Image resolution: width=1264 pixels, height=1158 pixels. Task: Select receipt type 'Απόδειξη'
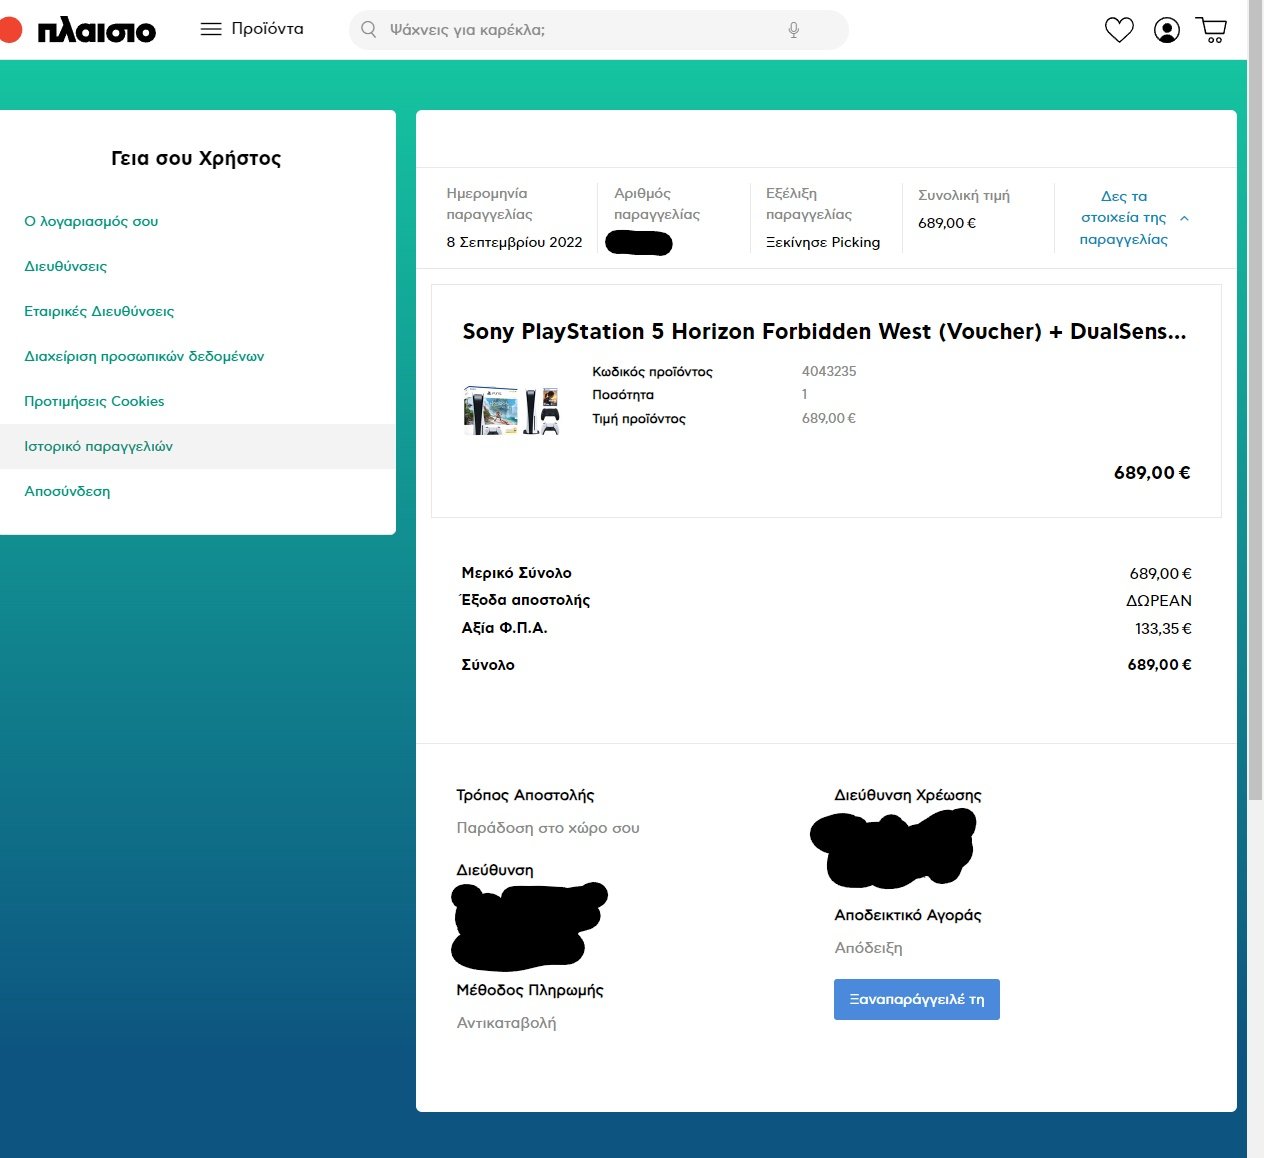click(868, 948)
